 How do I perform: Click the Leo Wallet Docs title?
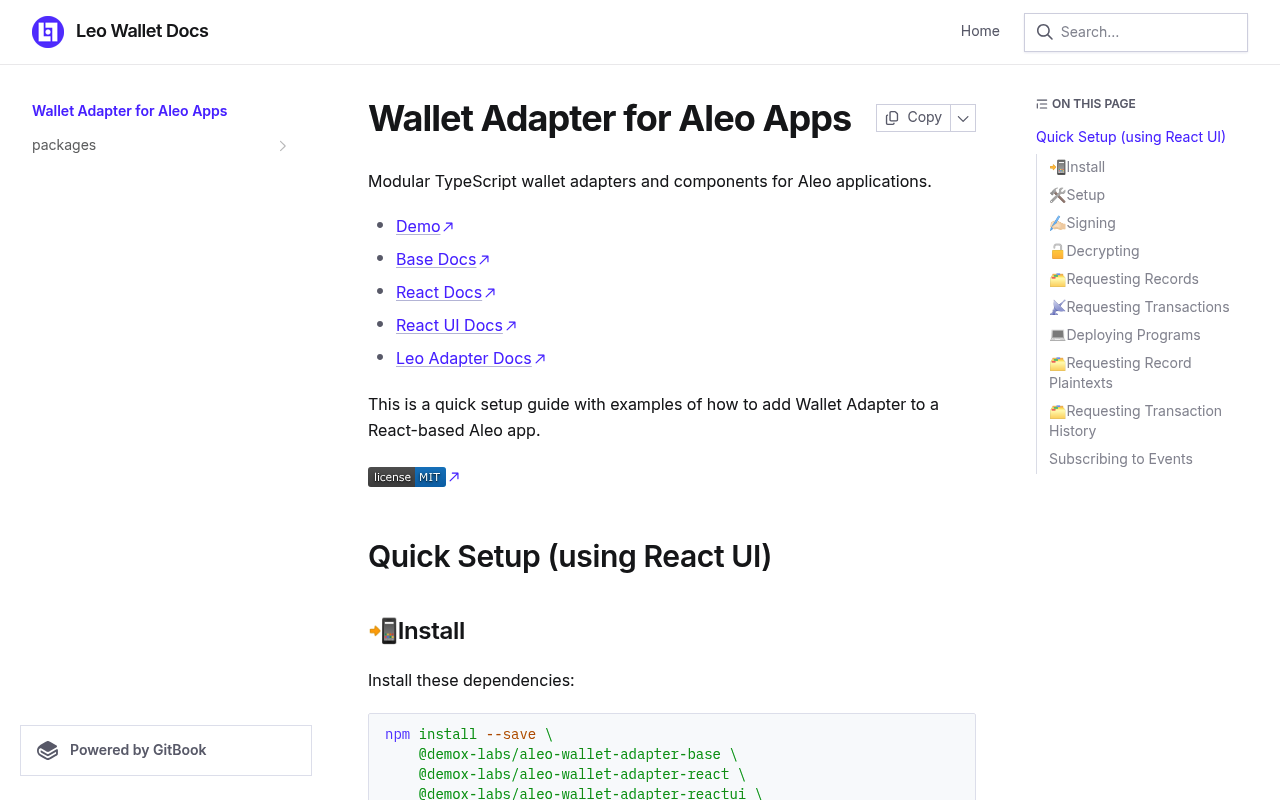142,31
